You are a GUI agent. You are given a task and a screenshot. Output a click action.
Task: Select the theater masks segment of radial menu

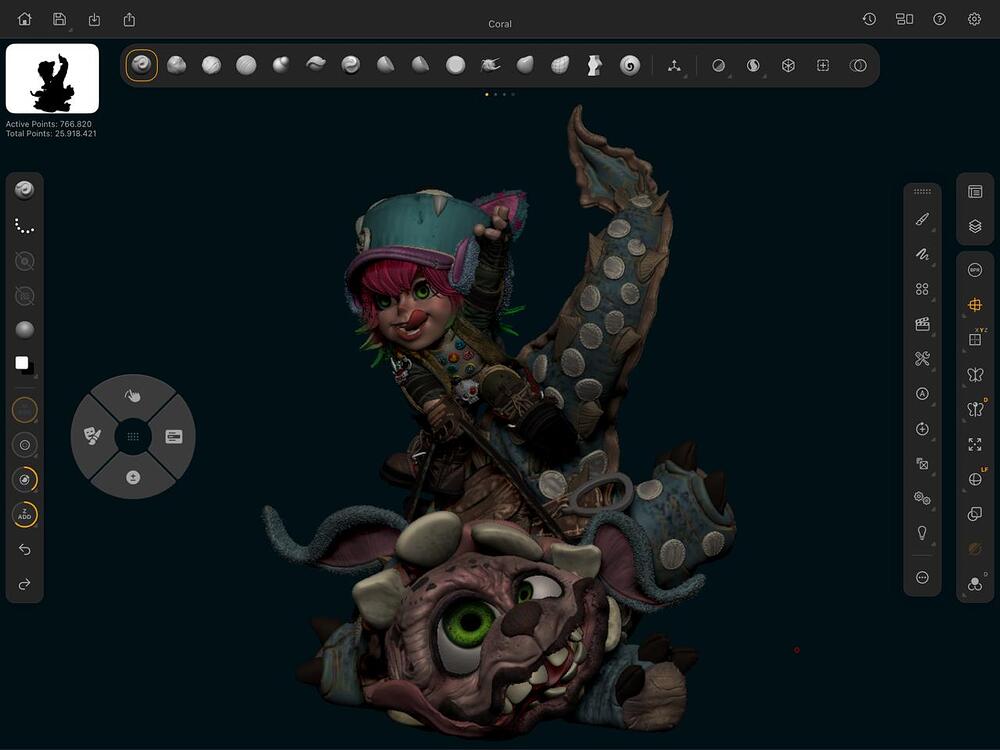92,436
